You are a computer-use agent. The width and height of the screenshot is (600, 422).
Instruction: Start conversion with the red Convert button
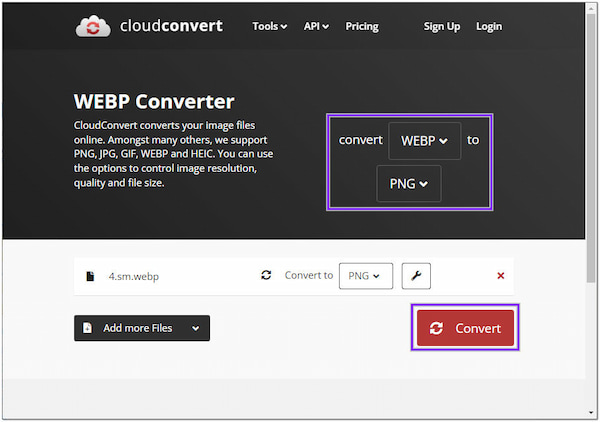pos(465,328)
